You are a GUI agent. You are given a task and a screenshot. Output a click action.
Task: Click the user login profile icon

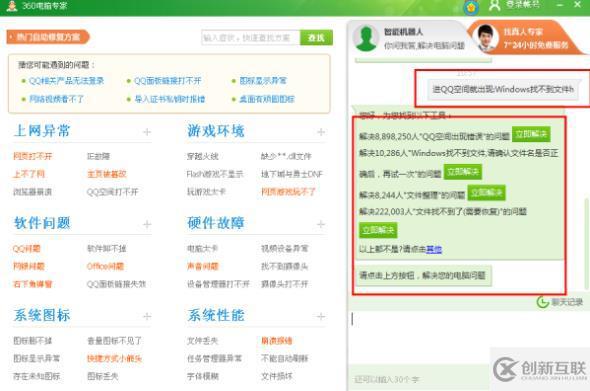click(495, 5)
